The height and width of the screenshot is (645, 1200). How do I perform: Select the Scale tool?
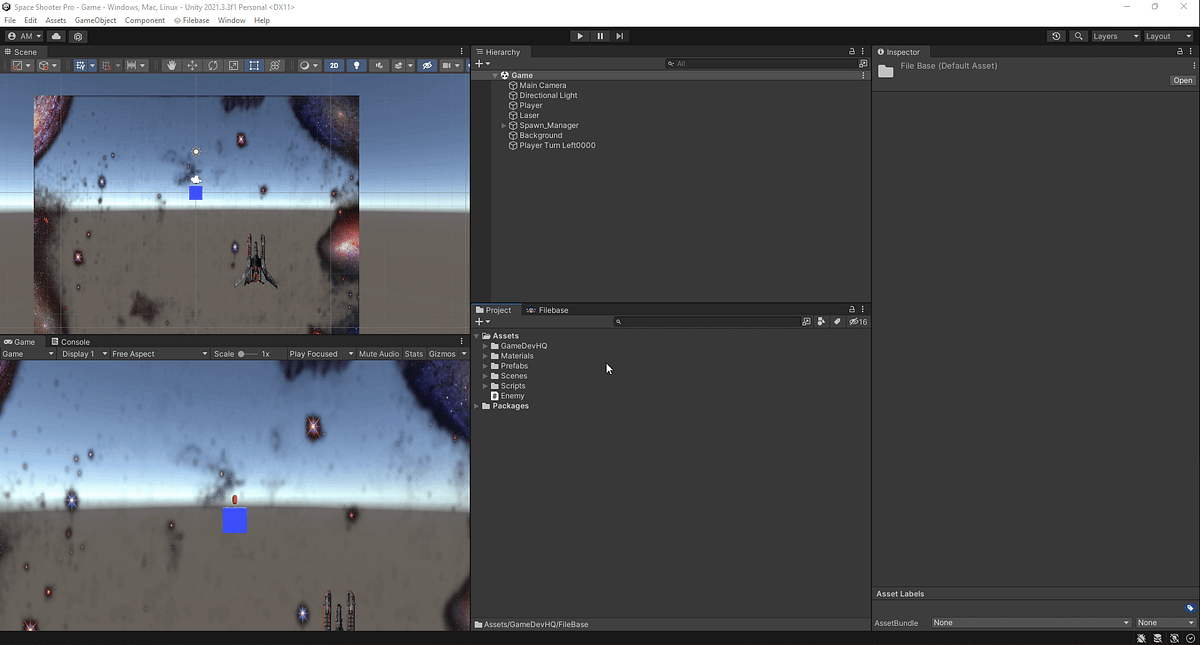pos(234,66)
